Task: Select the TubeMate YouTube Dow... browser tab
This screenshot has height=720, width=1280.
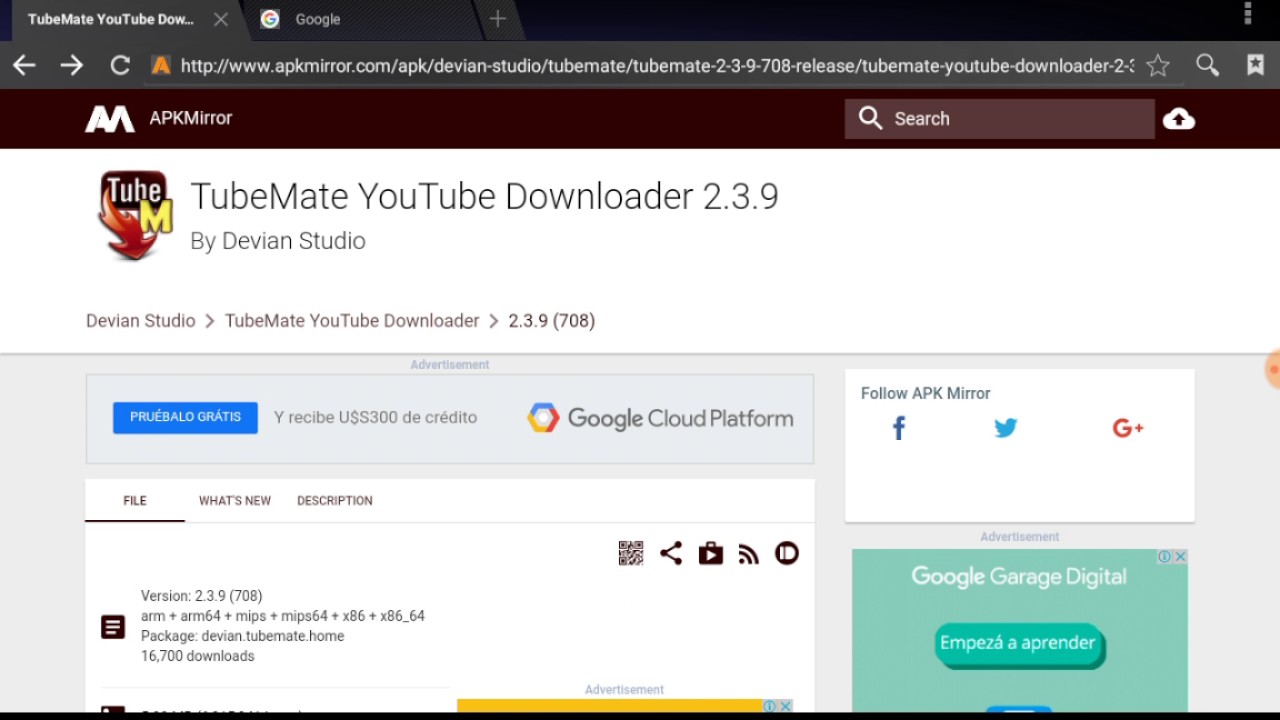Action: [111, 19]
